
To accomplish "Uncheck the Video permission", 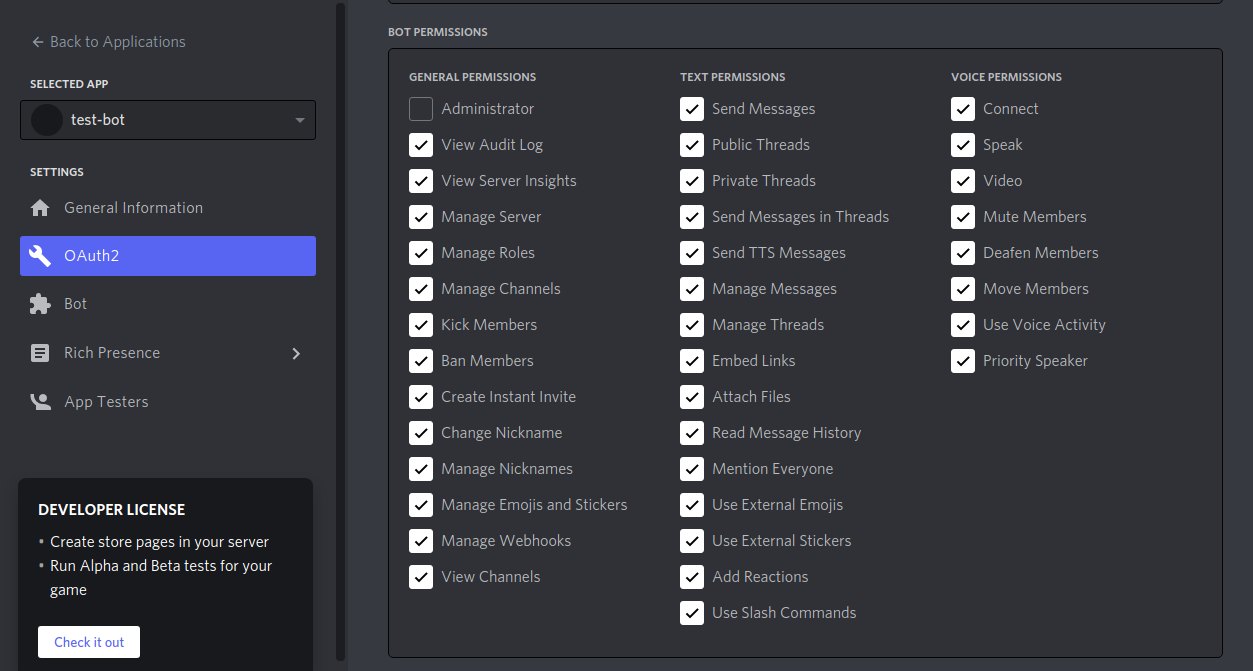I will 963,181.
